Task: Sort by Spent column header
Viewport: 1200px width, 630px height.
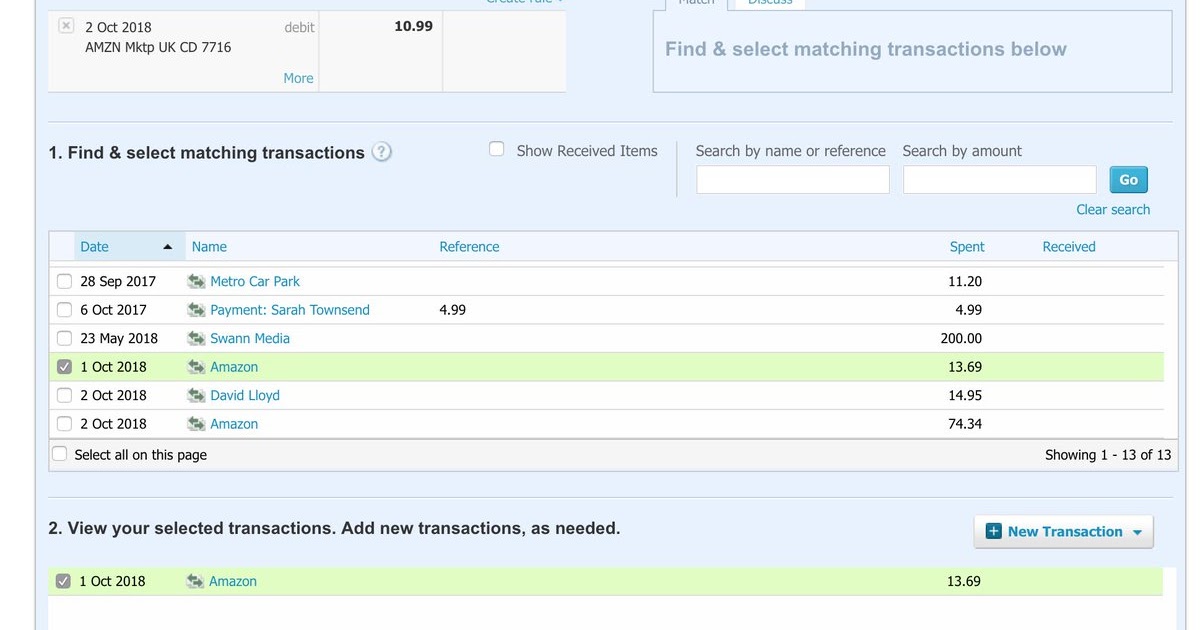Action: [x=967, y=247]
